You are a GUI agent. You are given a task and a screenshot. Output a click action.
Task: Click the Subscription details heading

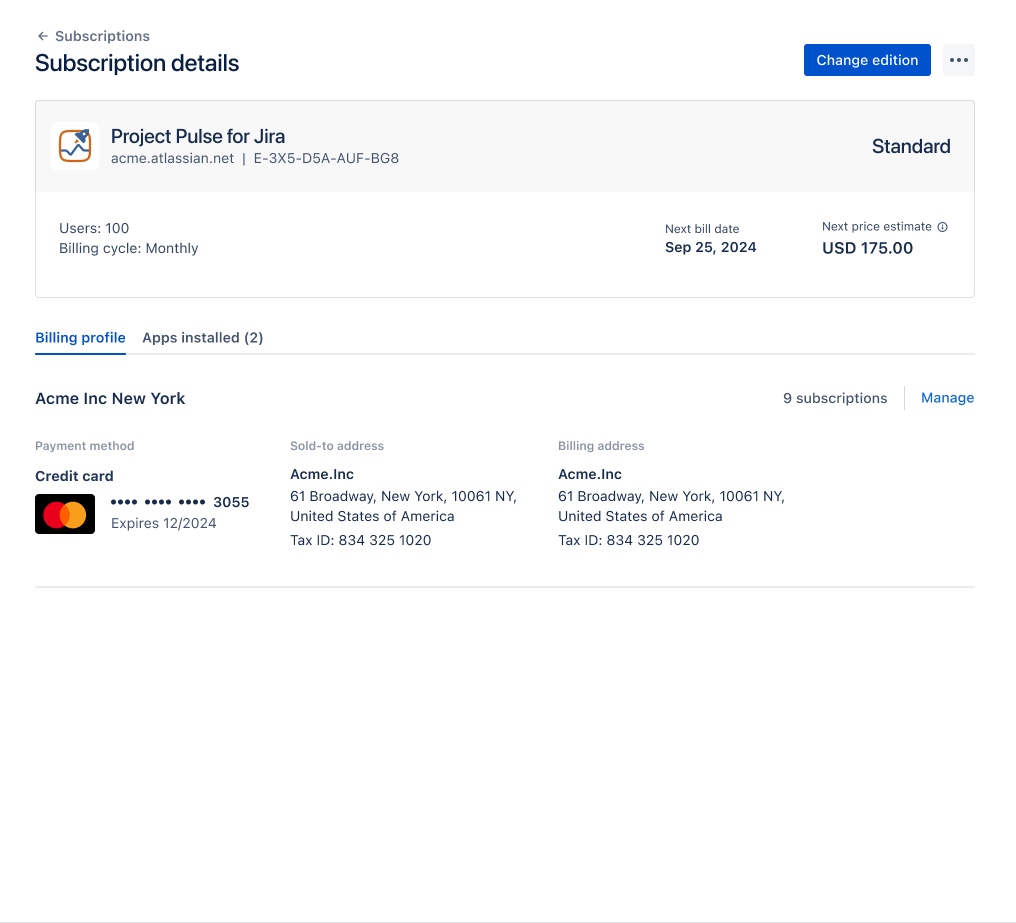point(137,64)
